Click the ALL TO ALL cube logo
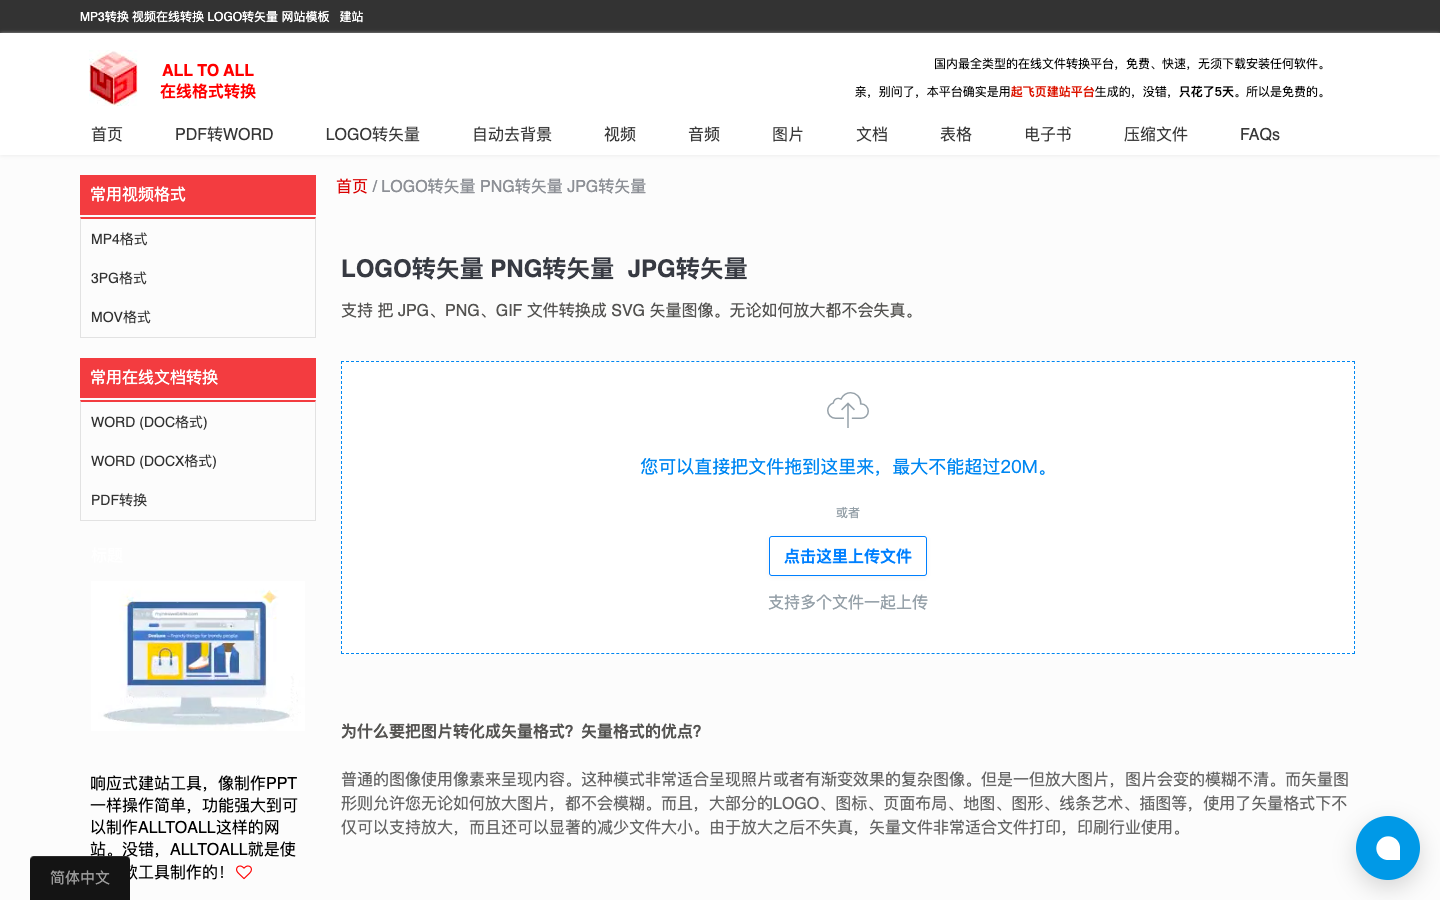The image size is (1440, 900). coord(113,78)
